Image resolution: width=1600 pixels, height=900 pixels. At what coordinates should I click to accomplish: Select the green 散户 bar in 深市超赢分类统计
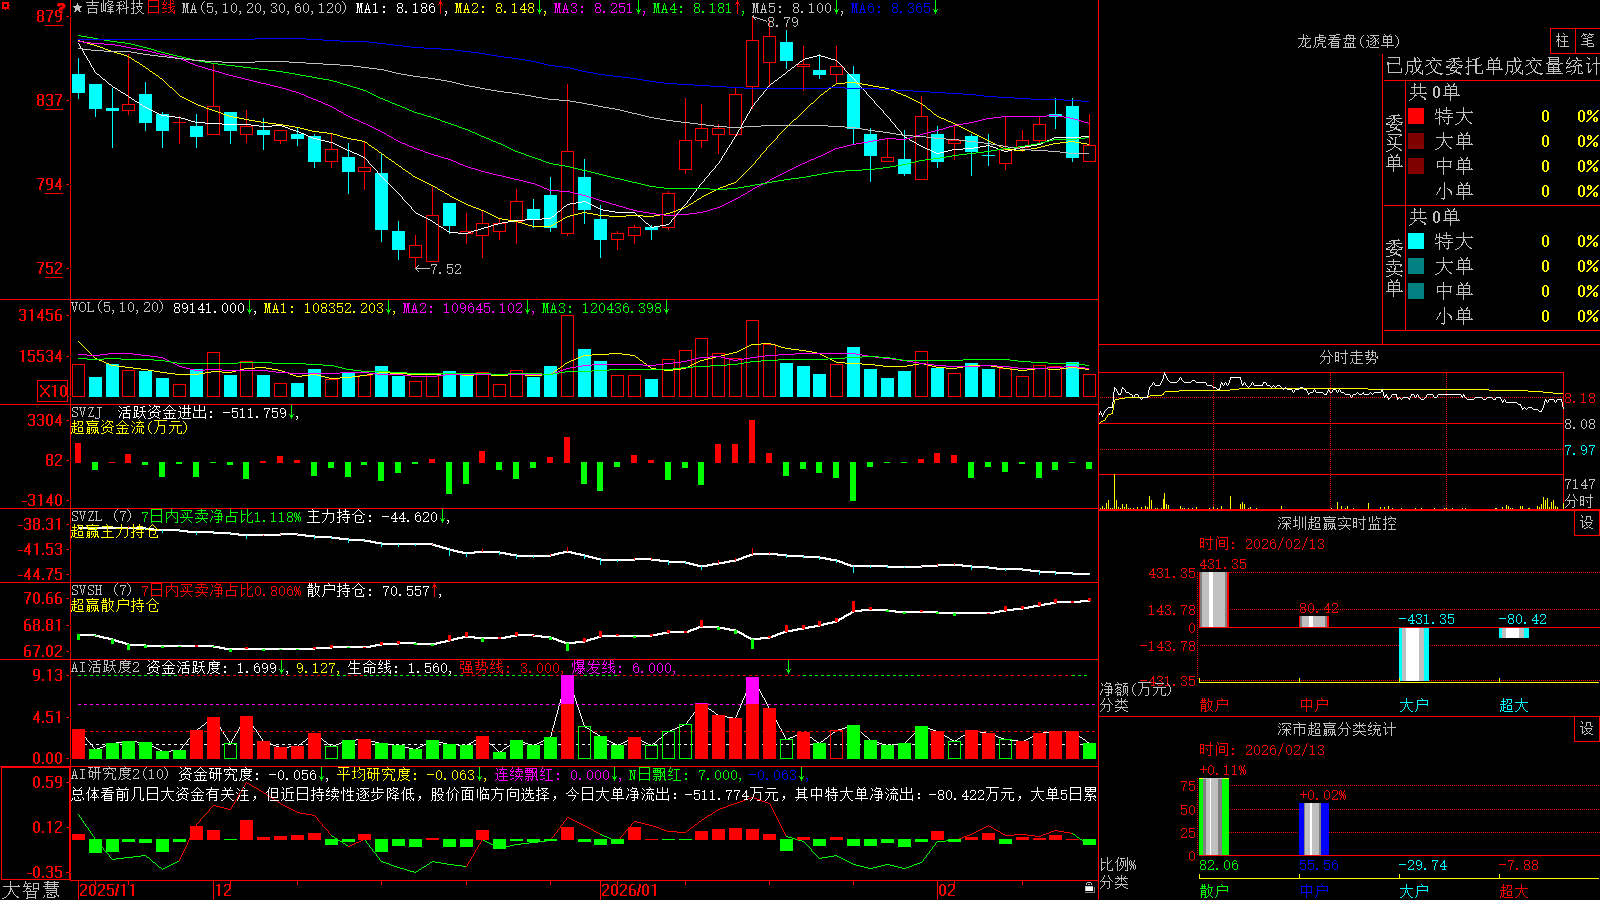pos(1214,817)
